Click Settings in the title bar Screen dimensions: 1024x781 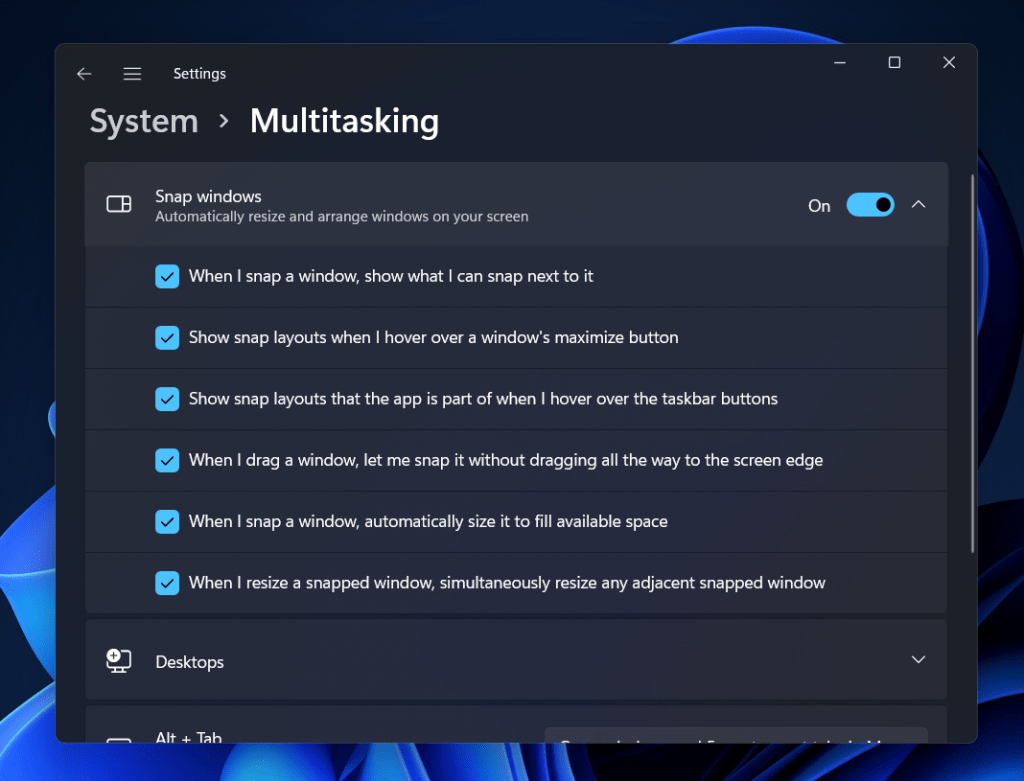pos(199,73)
